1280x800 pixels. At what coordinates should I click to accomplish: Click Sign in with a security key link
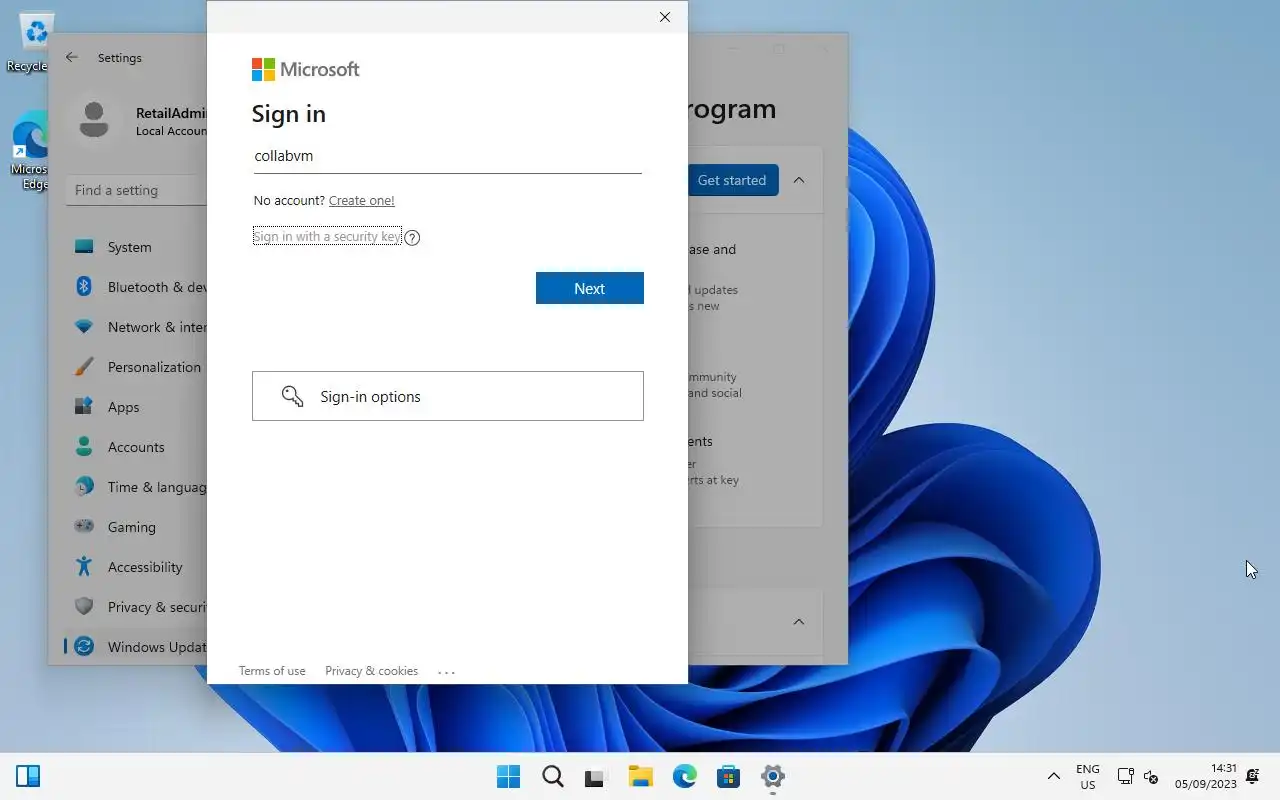[327, 237]
